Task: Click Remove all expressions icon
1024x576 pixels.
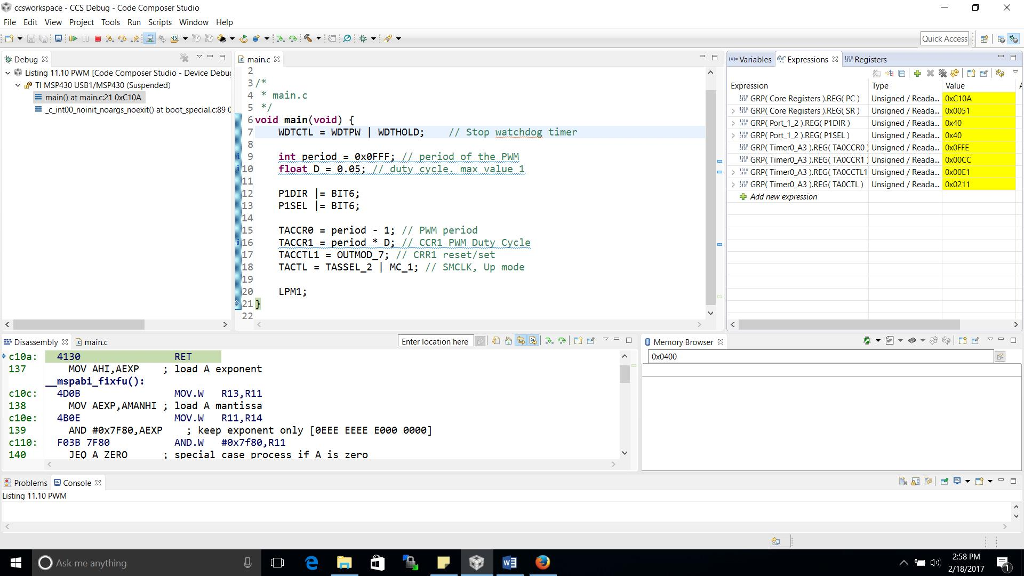Action: (942, 73)
